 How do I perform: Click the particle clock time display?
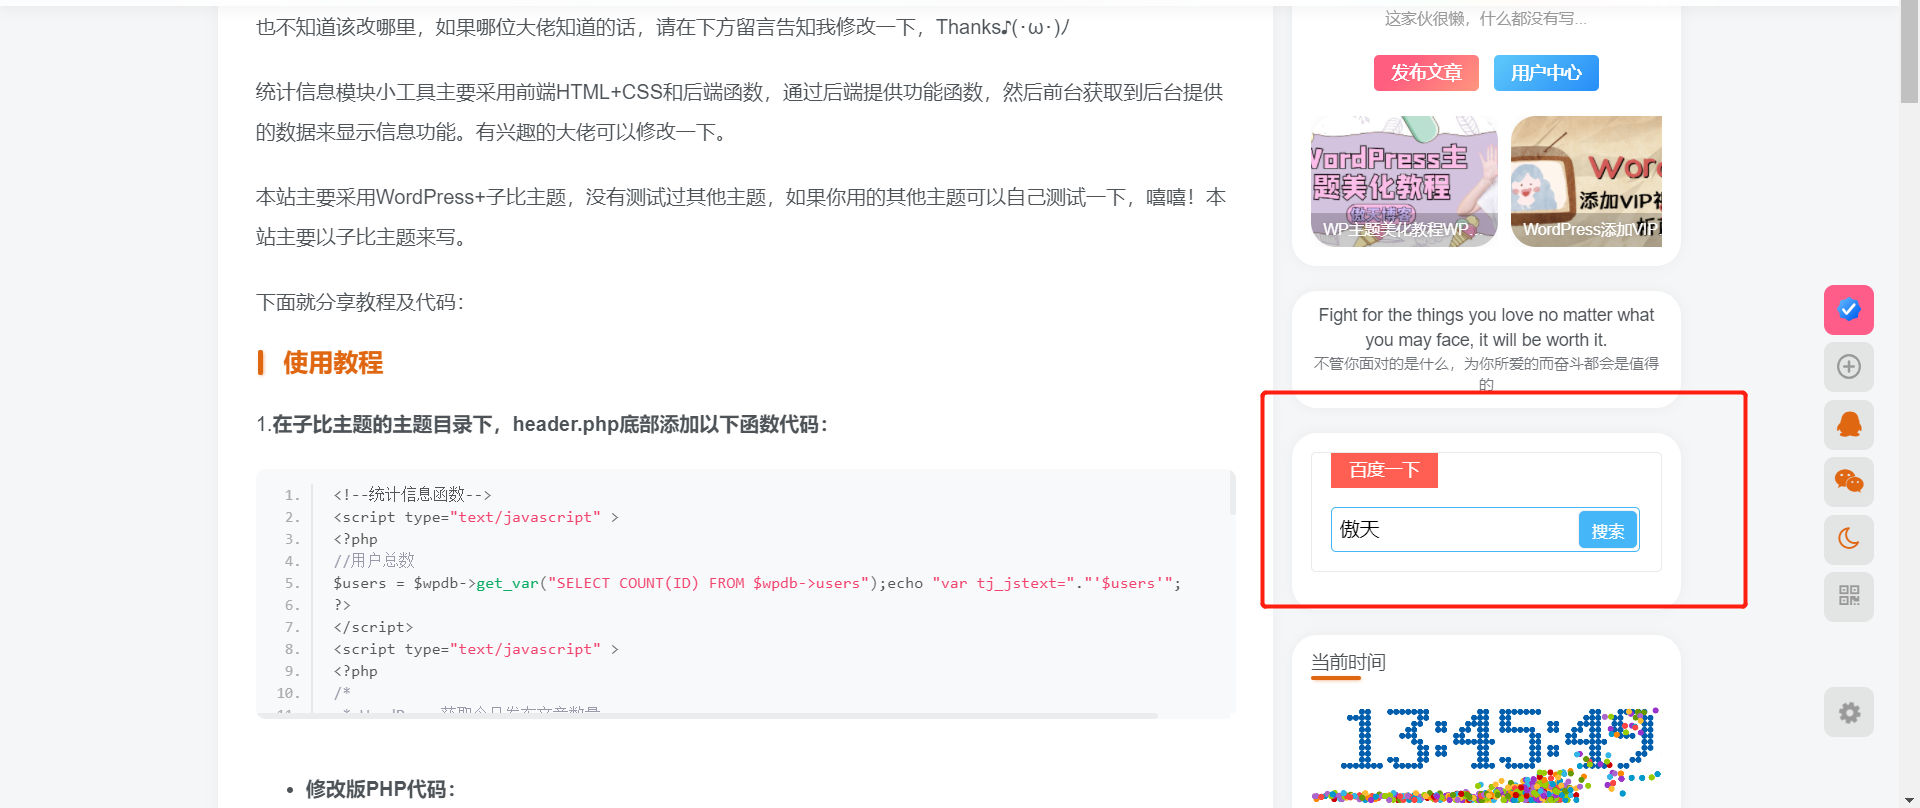tap(1495, 740)
